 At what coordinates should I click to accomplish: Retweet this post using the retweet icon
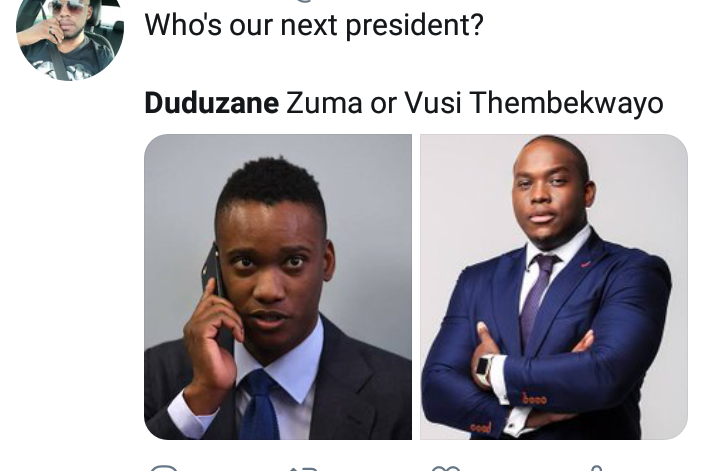303,468
